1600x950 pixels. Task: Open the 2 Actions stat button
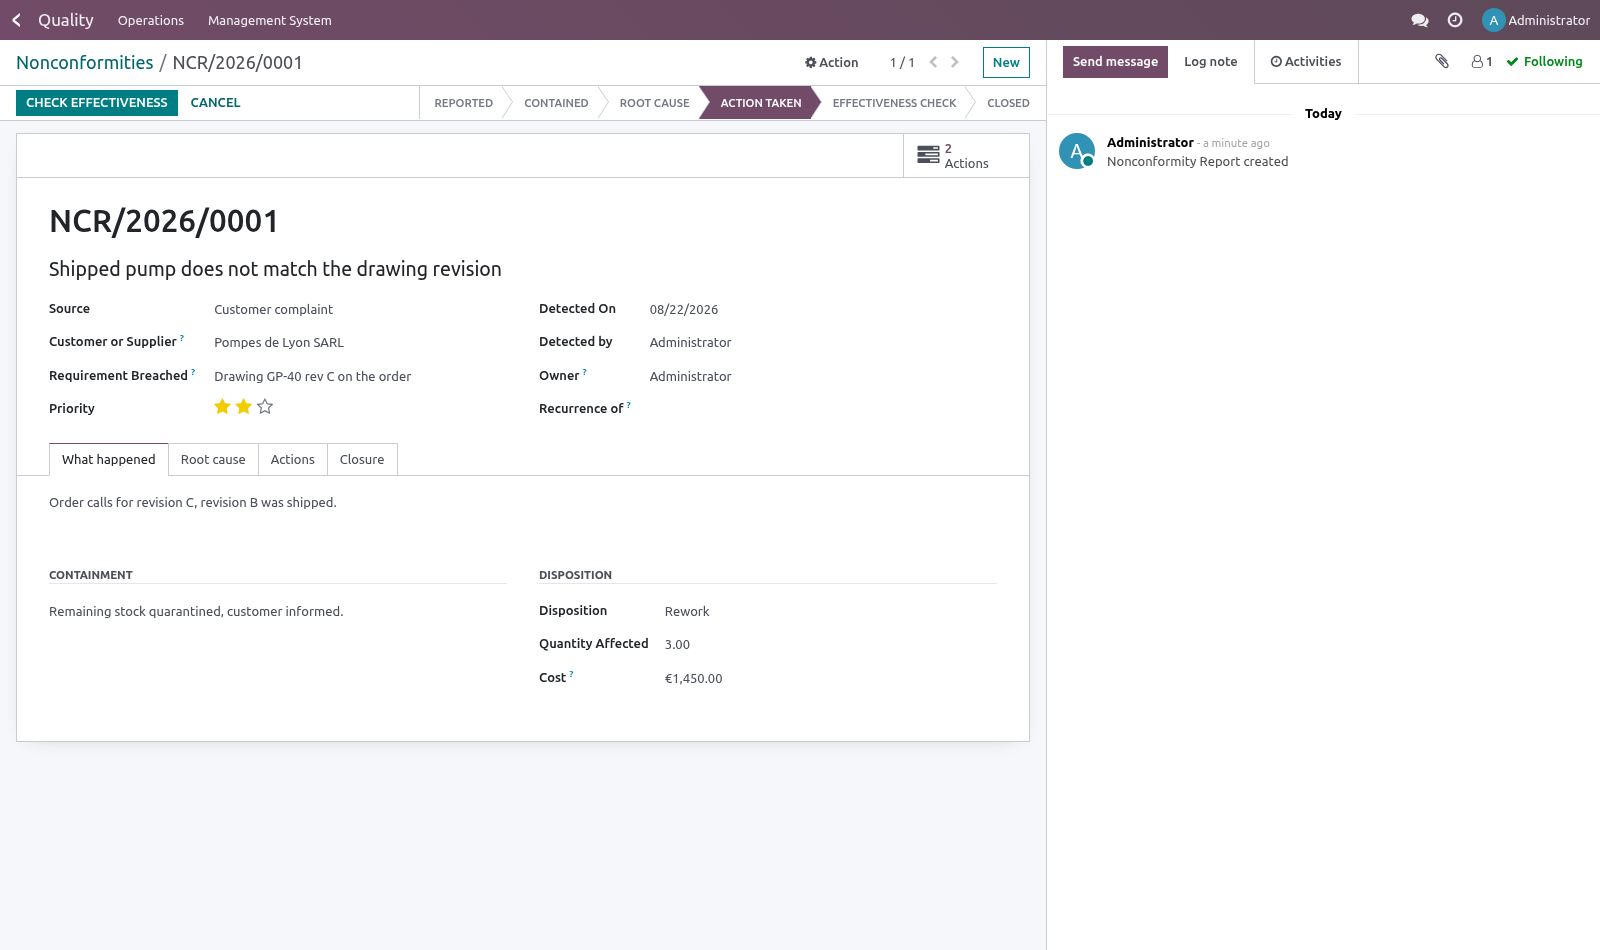pyautogui.click(x=966, y=156)
